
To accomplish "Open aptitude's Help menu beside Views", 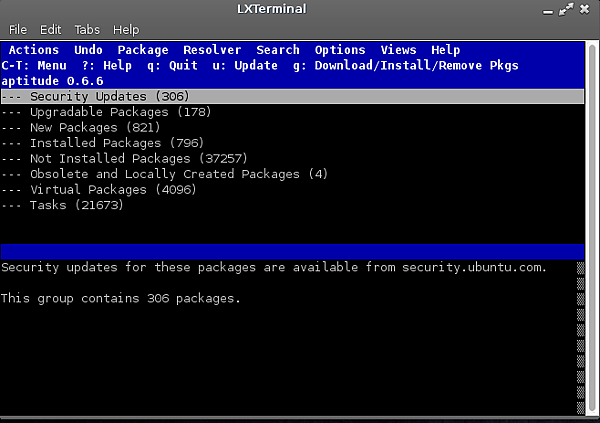I will click(x=446, y=50).
